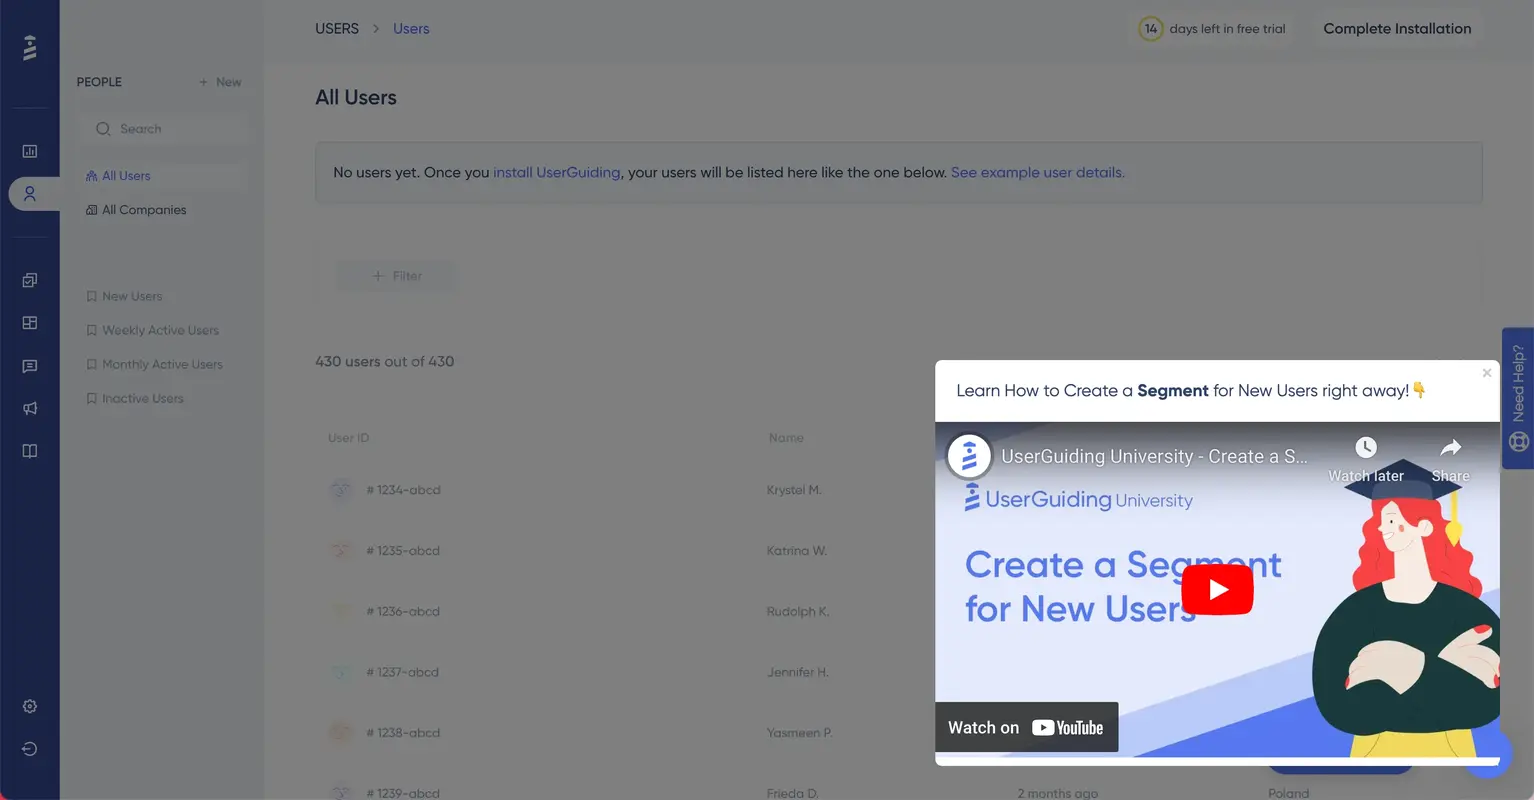Viewport: 1534px width, 800px height.
Task: Click the Users breadcrumb link
Action: click(x=411, y=29)
